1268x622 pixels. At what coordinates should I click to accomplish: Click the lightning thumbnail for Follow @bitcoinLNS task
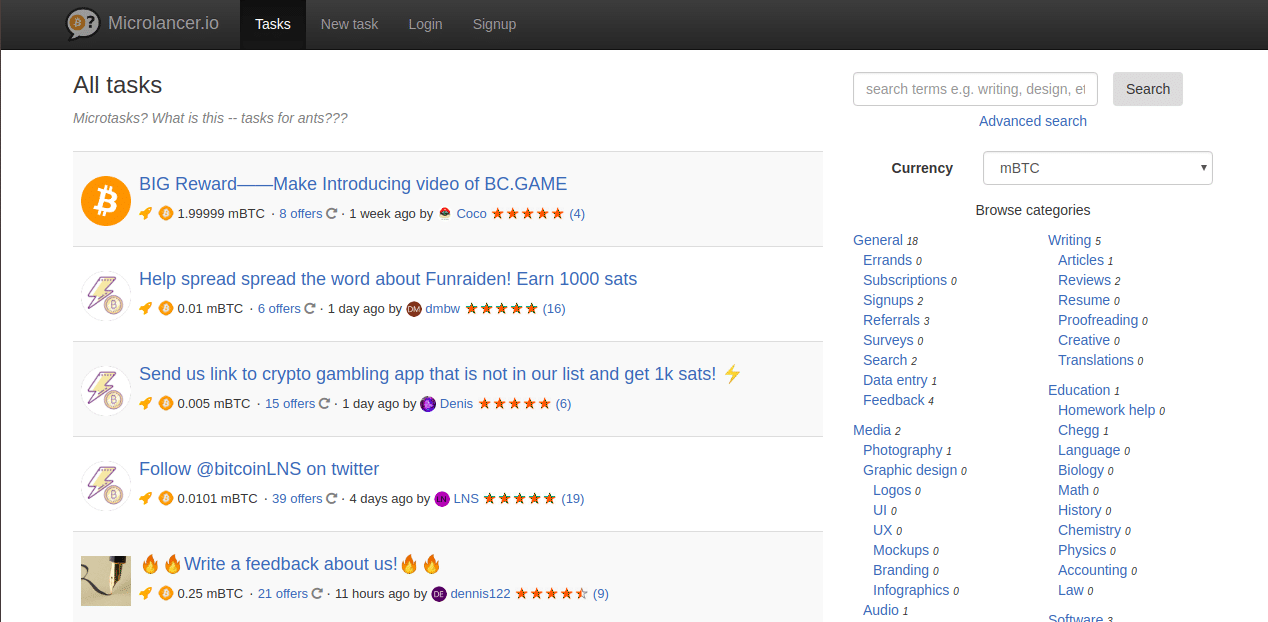point(106,485)
